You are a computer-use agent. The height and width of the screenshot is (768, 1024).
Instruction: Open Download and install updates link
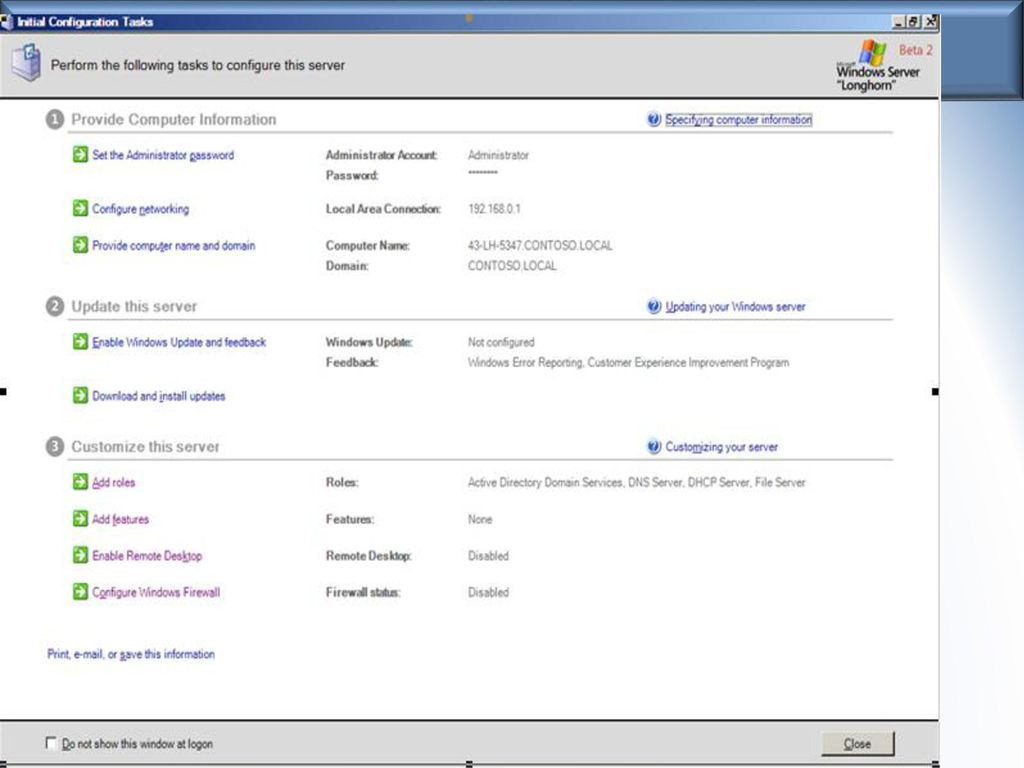pyautogui.click(x=159, y=396)
